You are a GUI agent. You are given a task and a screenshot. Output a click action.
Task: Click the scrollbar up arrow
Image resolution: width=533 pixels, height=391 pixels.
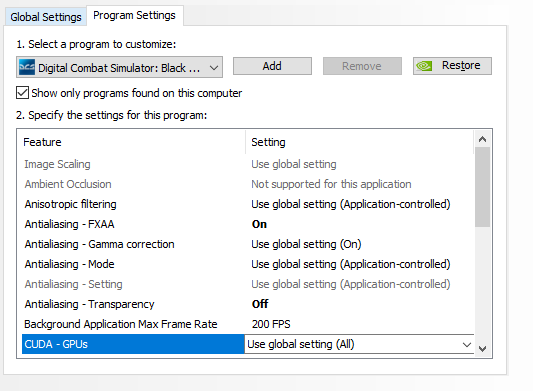[482, 139]
